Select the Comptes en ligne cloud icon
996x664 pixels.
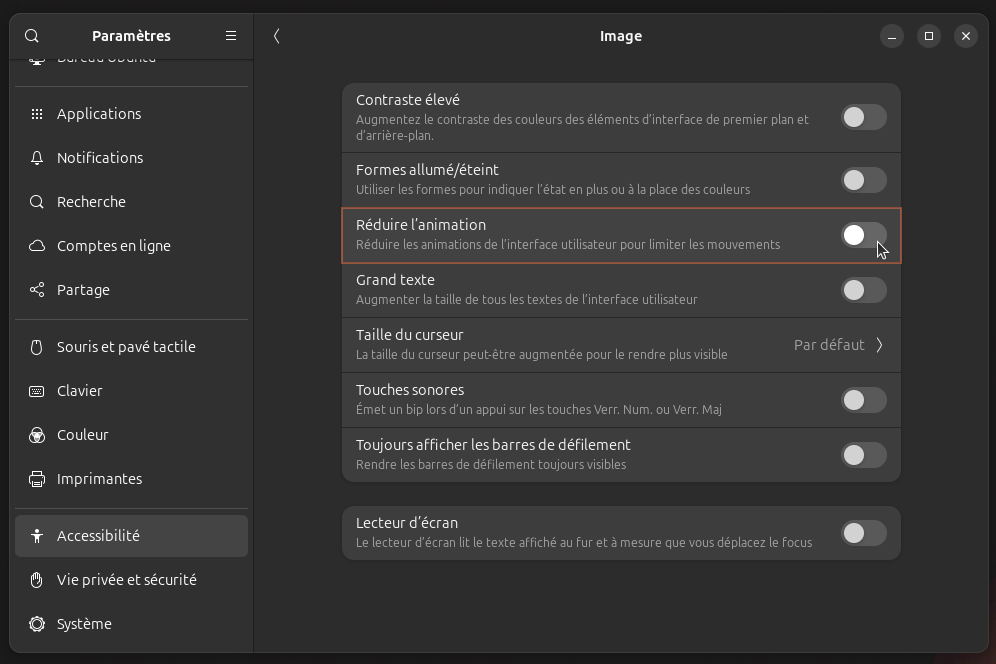[x=36, y=245]
